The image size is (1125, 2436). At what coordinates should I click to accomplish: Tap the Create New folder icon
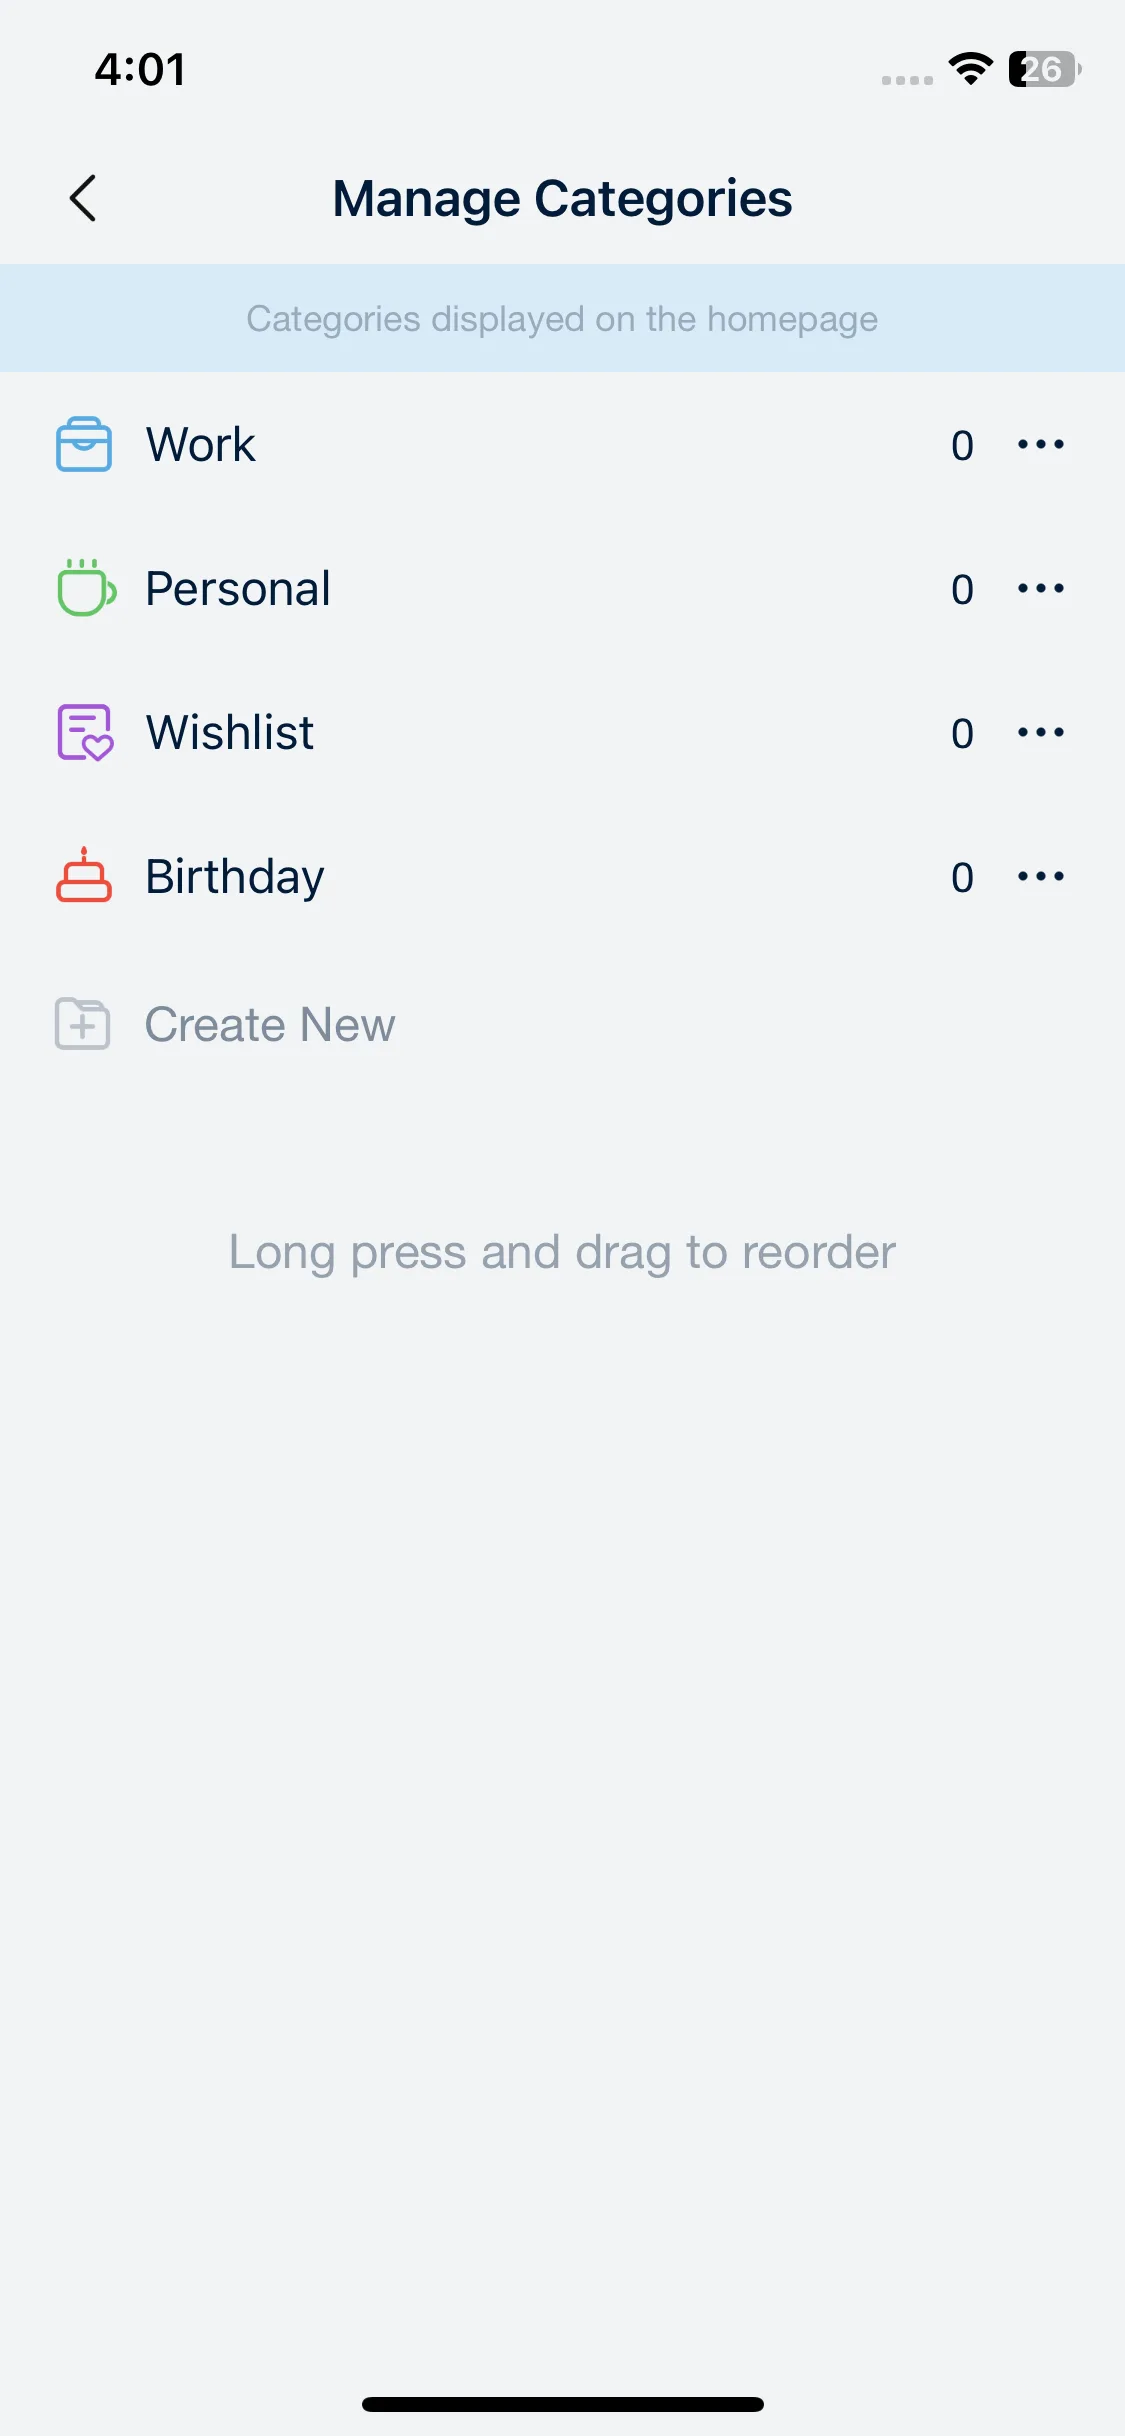pyautogui.click(x=83, y=1024)
